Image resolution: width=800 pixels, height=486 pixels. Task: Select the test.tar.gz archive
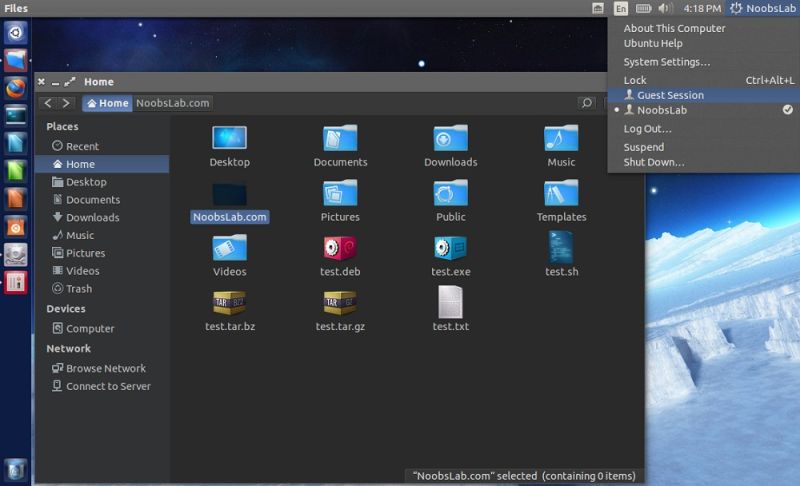340,303
